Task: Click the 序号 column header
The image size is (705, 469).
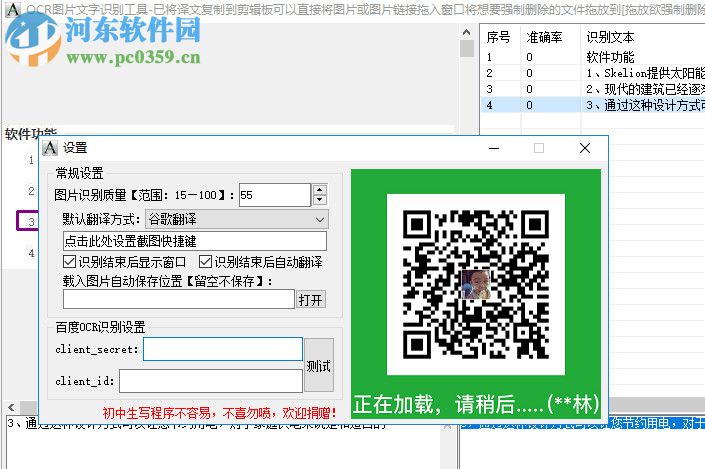Action: [500, 37]
